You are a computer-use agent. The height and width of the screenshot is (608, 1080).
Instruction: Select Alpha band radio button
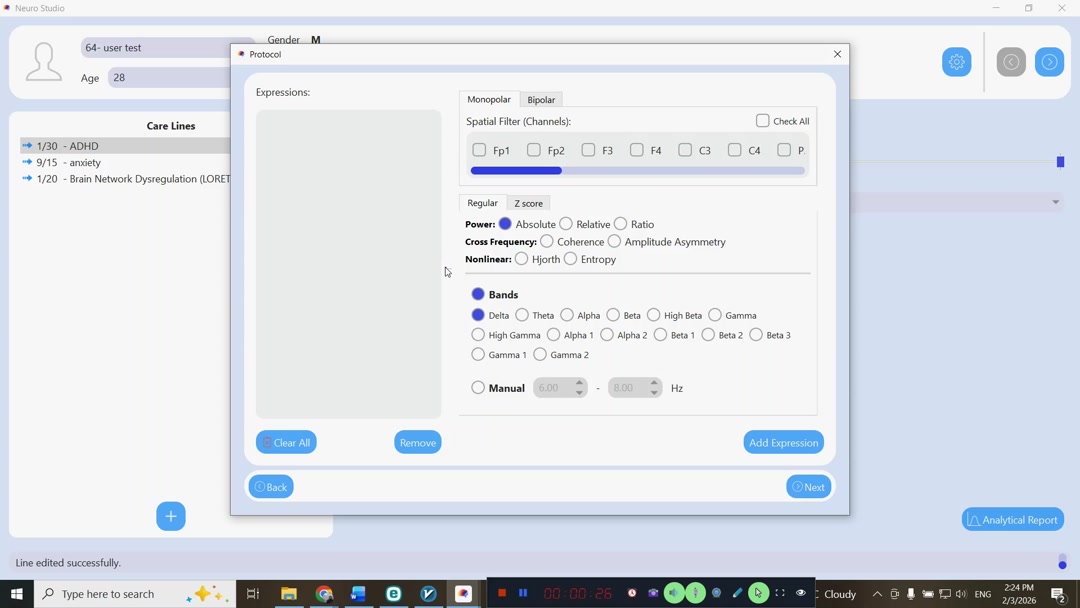(x=567, y=315)
